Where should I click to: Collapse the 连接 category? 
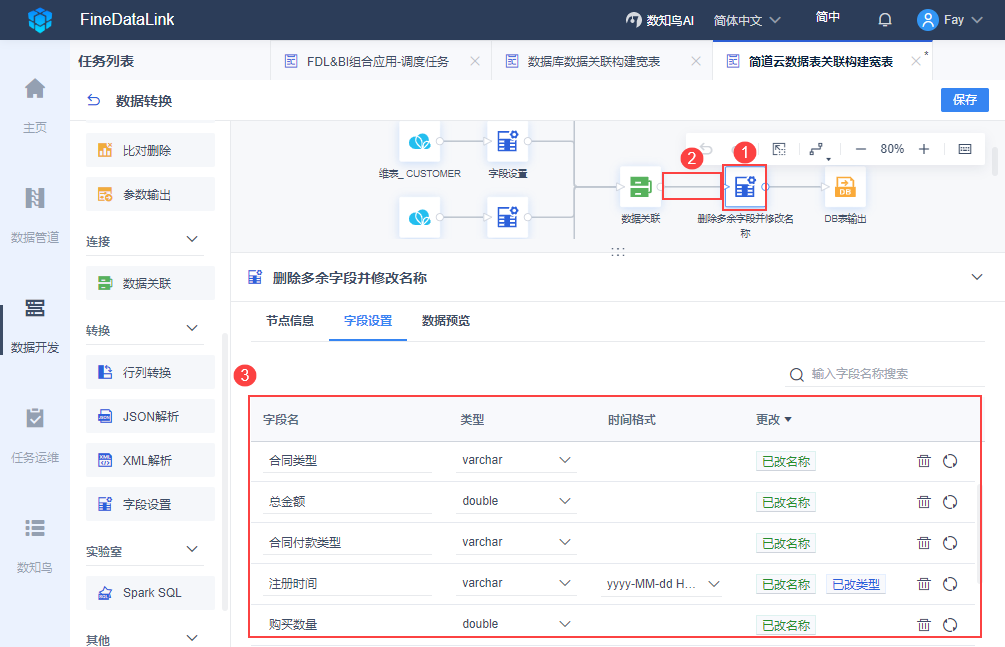(192, 240)
